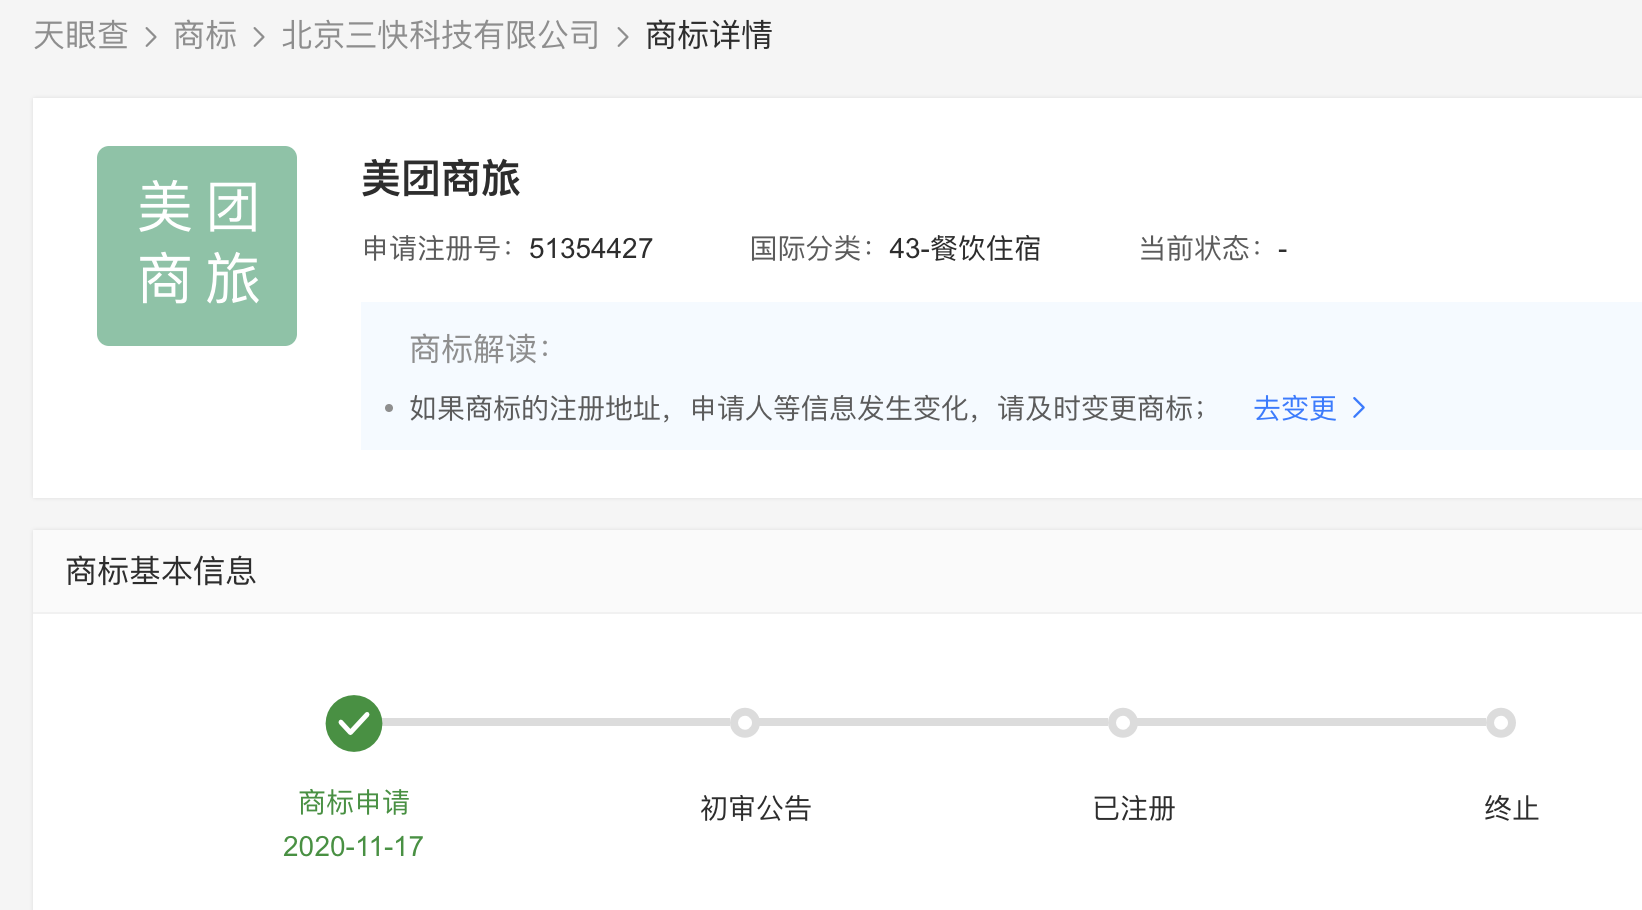
Task: Click the 商标基本信息 section header
Action: pos(161,571)
